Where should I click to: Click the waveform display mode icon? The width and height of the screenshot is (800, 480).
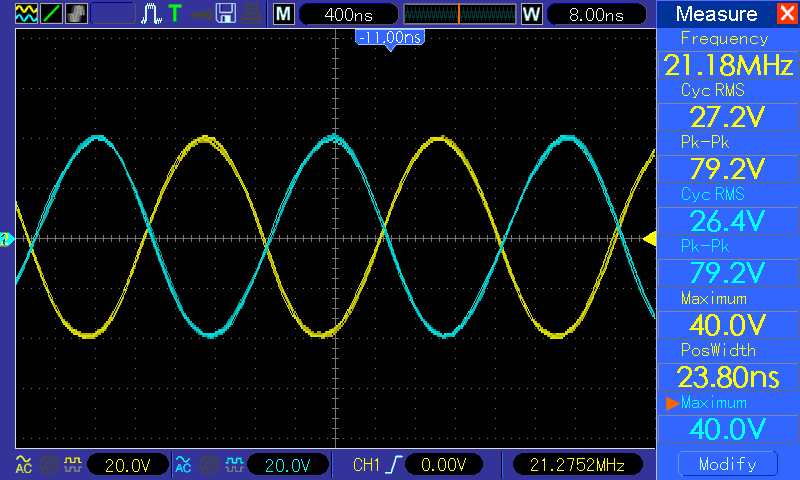(26, 14)
